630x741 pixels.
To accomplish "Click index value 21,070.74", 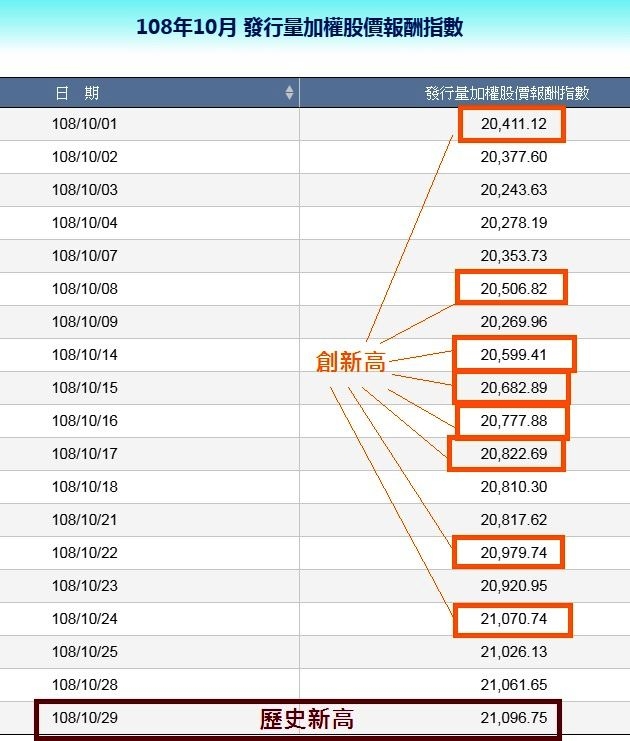I will [514, 619].
